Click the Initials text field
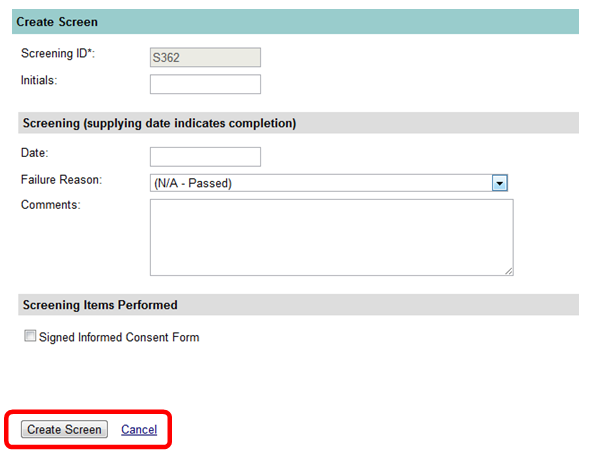This screenshot has width=616, height=450. pos(205,84)
